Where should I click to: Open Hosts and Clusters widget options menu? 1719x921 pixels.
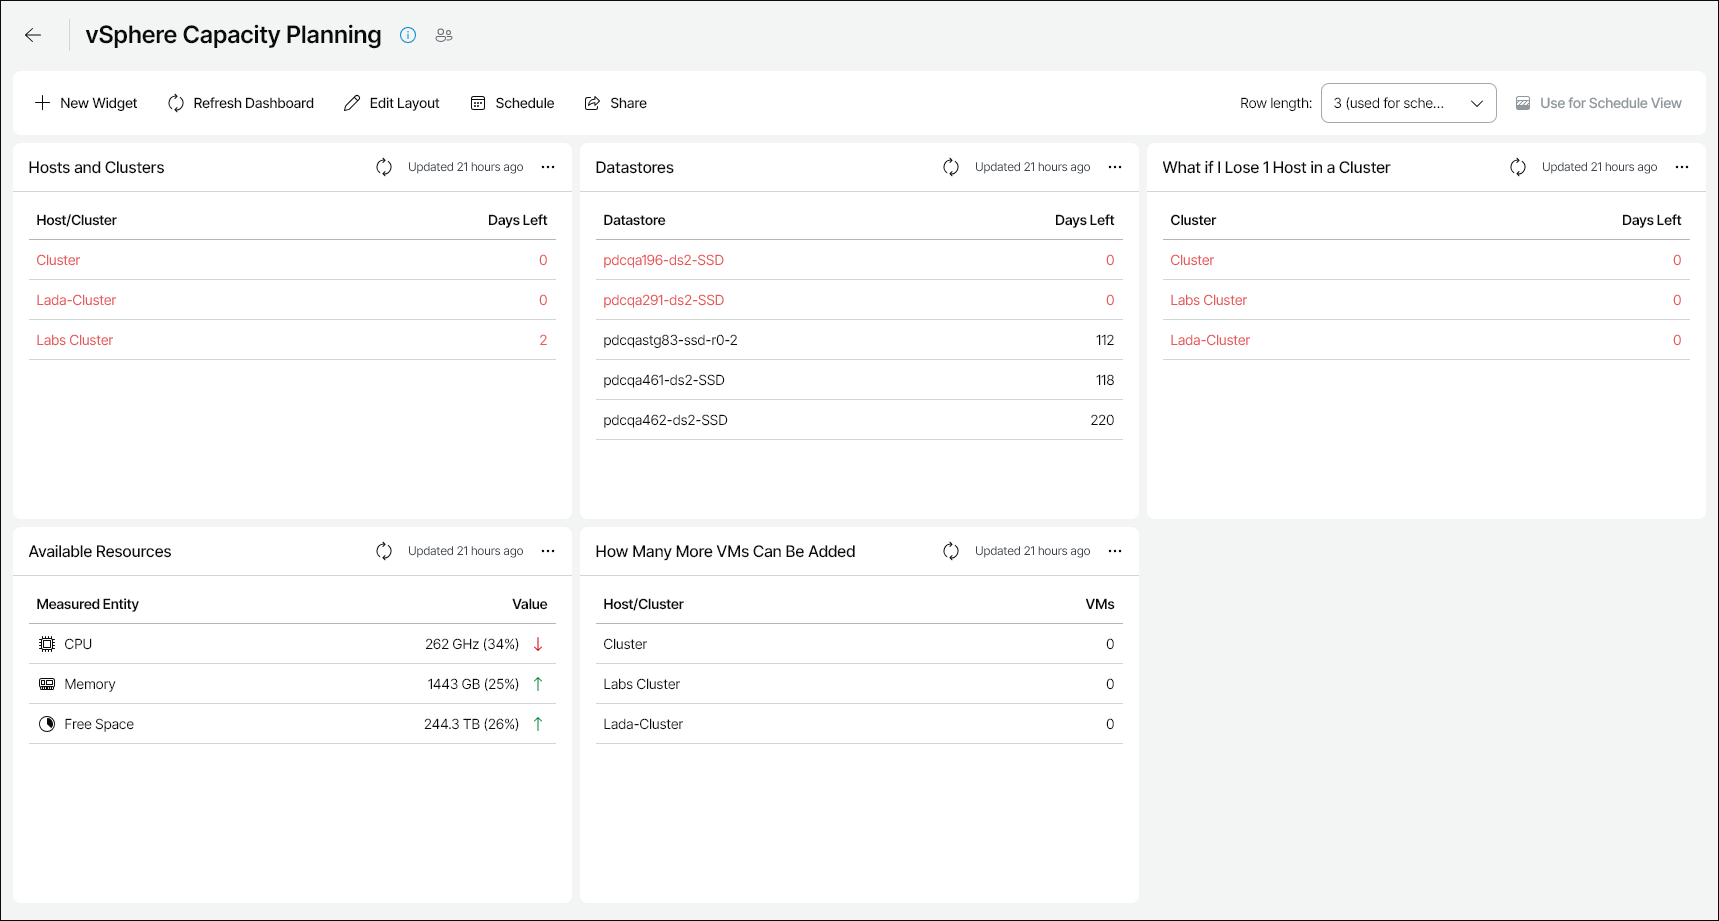pyautogui.click(x=548, y=167)
